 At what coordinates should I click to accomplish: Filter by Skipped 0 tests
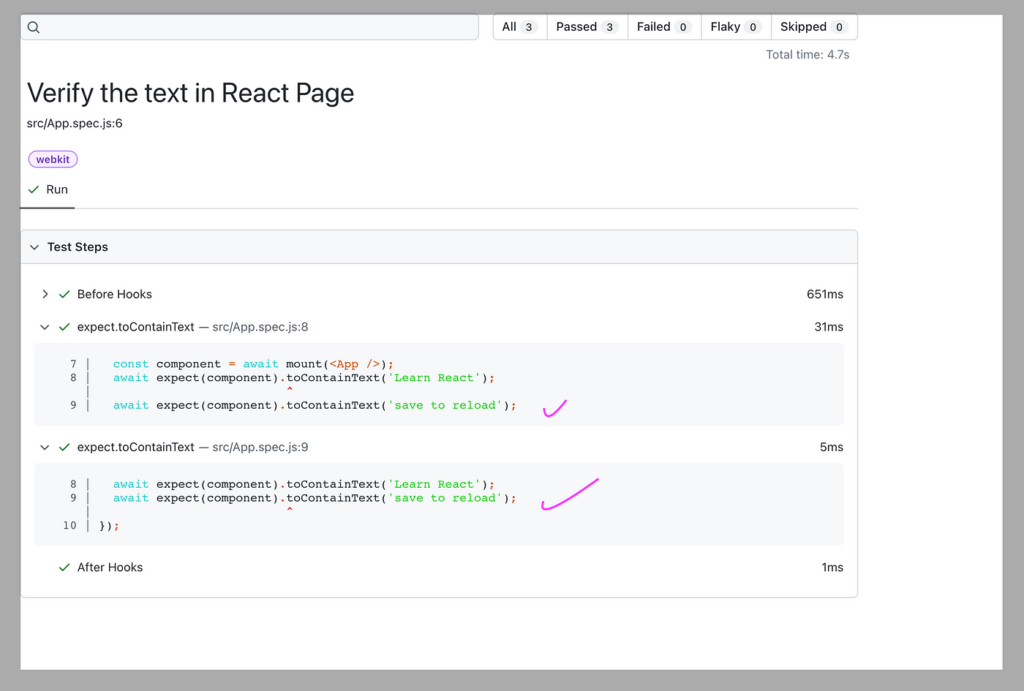[814, 27]
